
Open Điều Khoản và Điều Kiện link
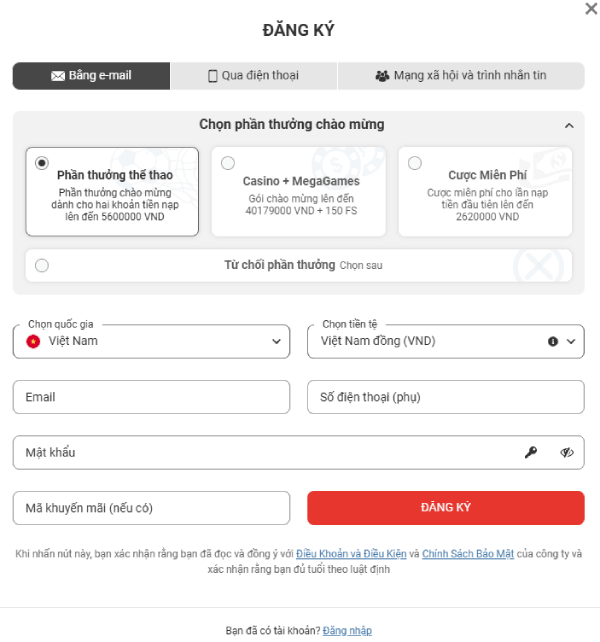point(351,554)
